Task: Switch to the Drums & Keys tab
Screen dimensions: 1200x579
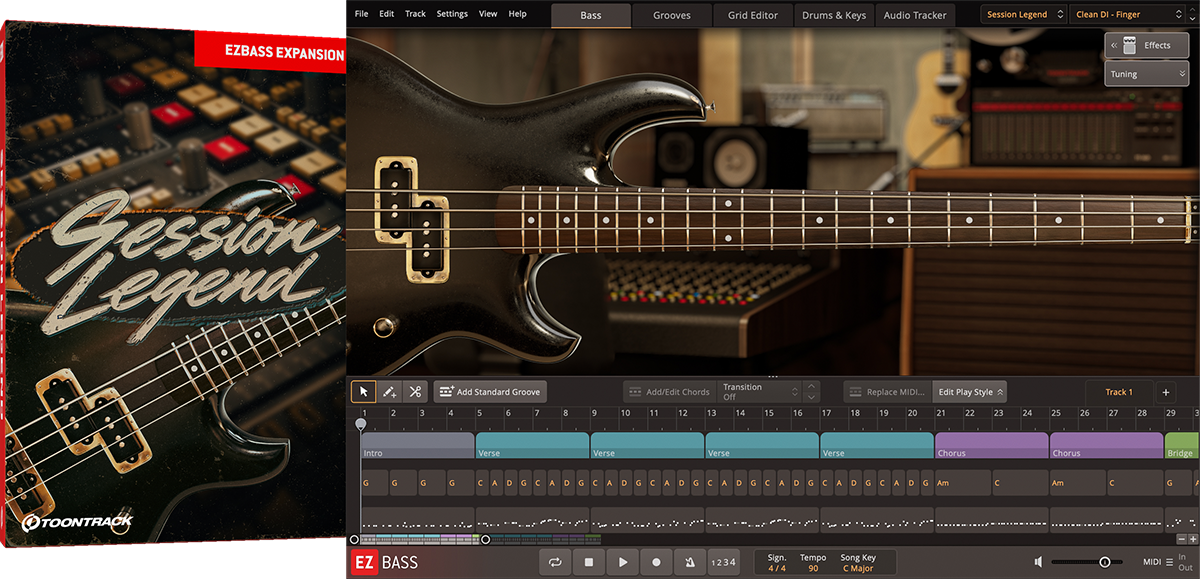Action: coord(834,15)
